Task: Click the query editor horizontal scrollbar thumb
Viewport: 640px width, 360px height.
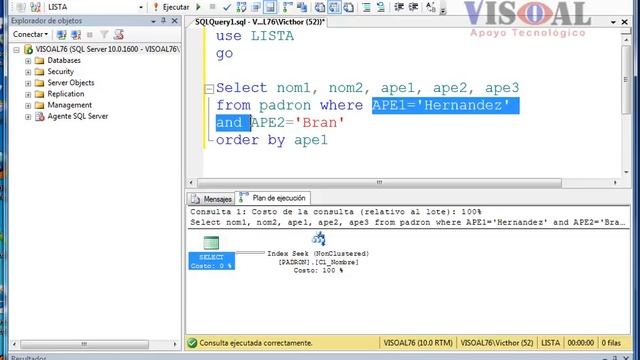Action: (x=379, y=182)
